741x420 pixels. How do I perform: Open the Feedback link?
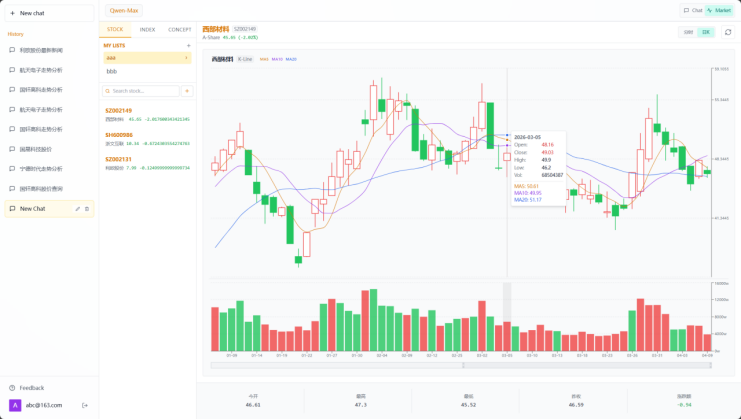pos(32,388)
